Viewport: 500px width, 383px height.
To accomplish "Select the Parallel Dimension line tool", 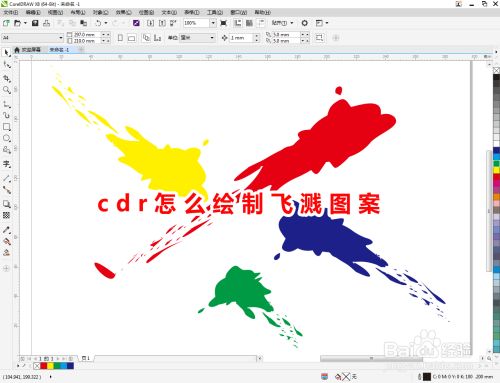I will pos(7,178).
